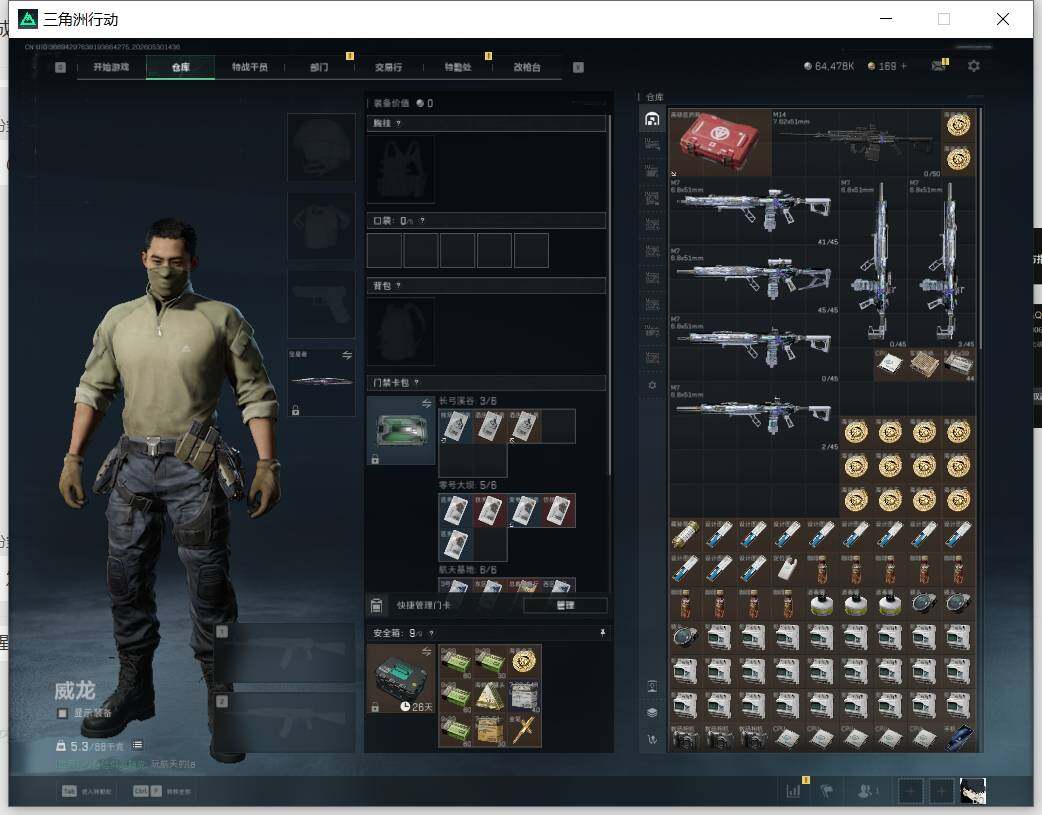Click the 管理 keycard button
The height and width of the screenshot is (815, 1042).
tap(566, 605)
